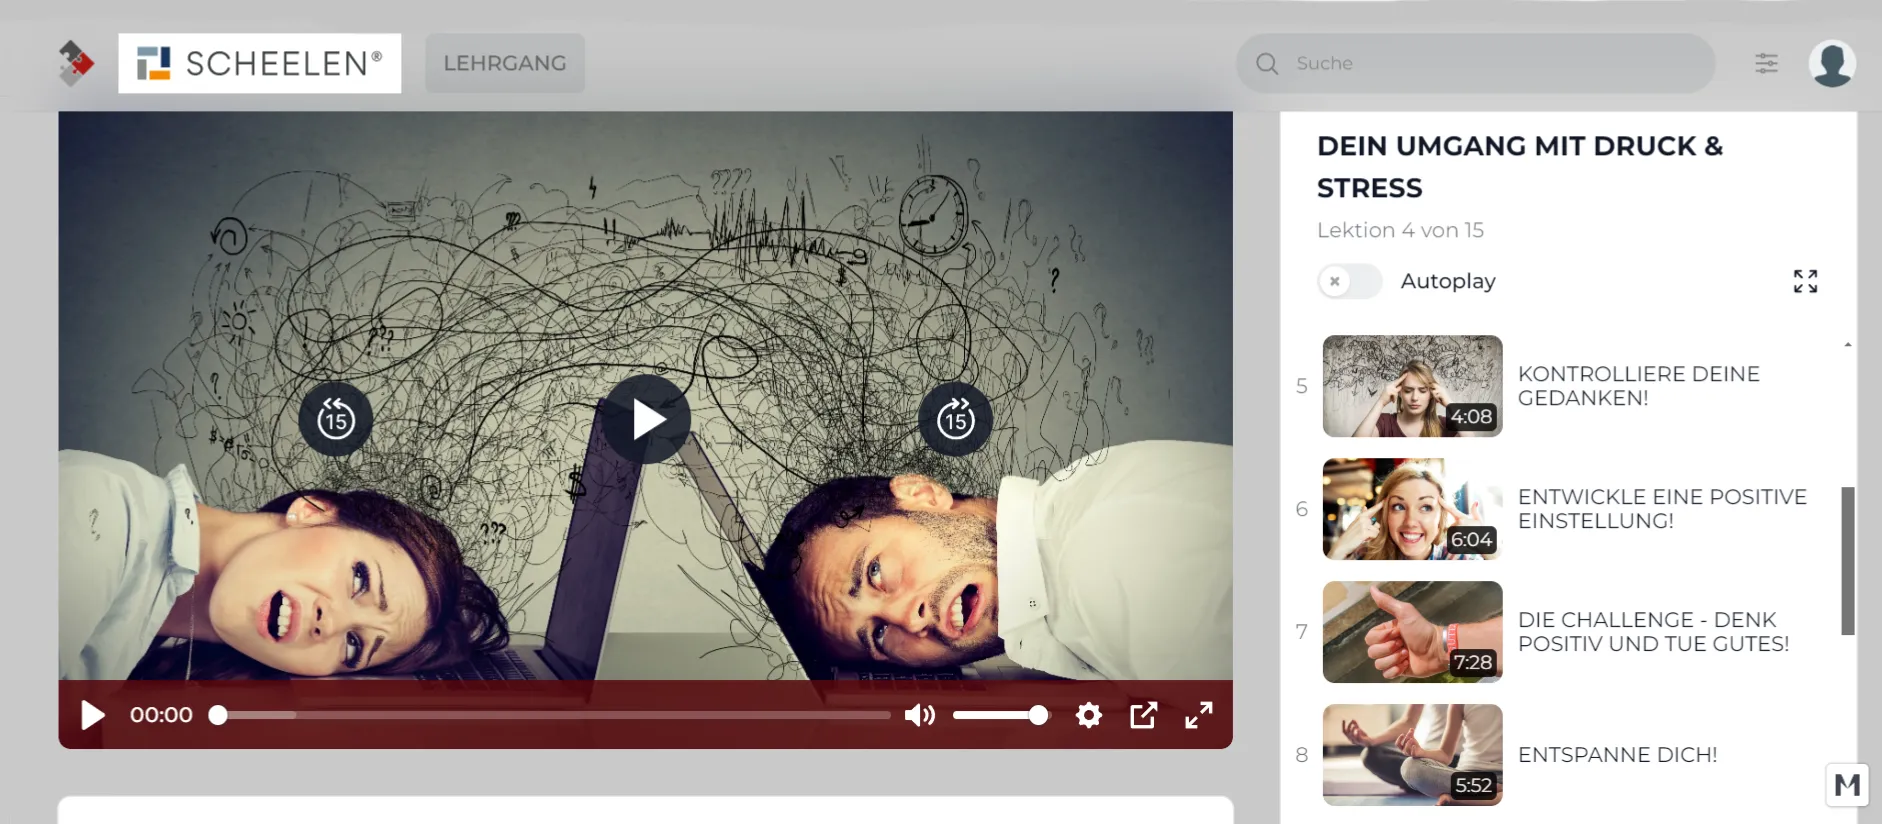Open the filter sliders settings icon
The width and height of the screenshot is (1882, 824).
(x=1767, y=63)
